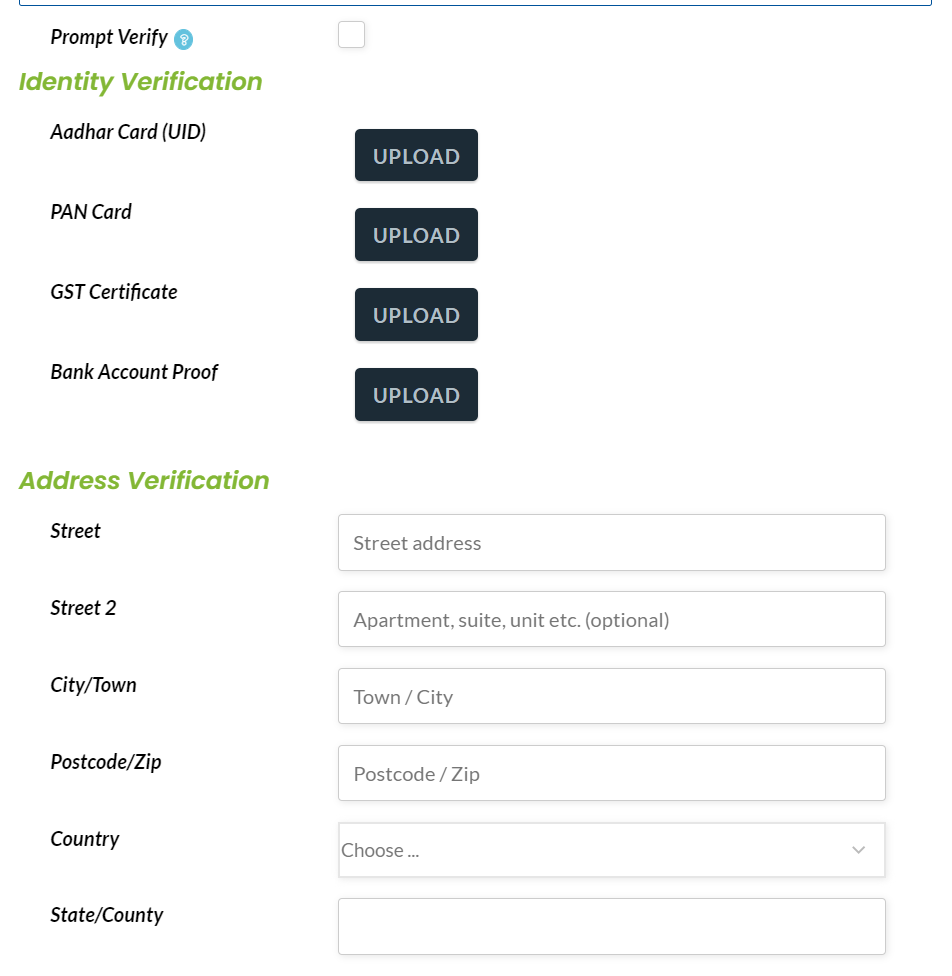Viewport: 952px width, 976px height.
Task: Upload the PAN Card document
Action: (x=416, y=235)
